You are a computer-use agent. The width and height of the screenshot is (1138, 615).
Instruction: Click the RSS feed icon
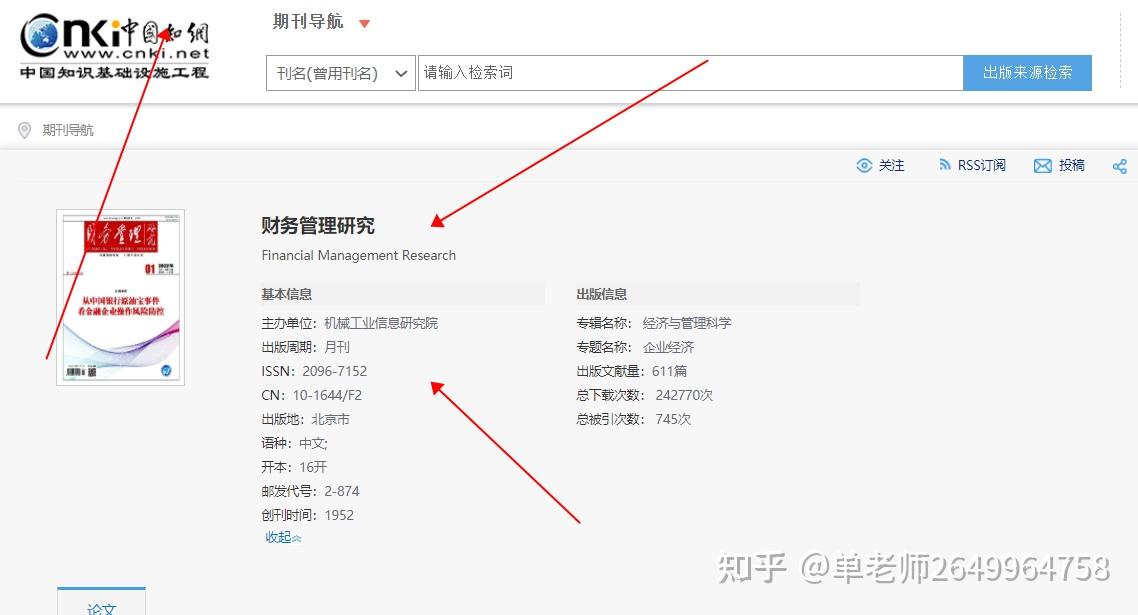(x=944, y=165)
